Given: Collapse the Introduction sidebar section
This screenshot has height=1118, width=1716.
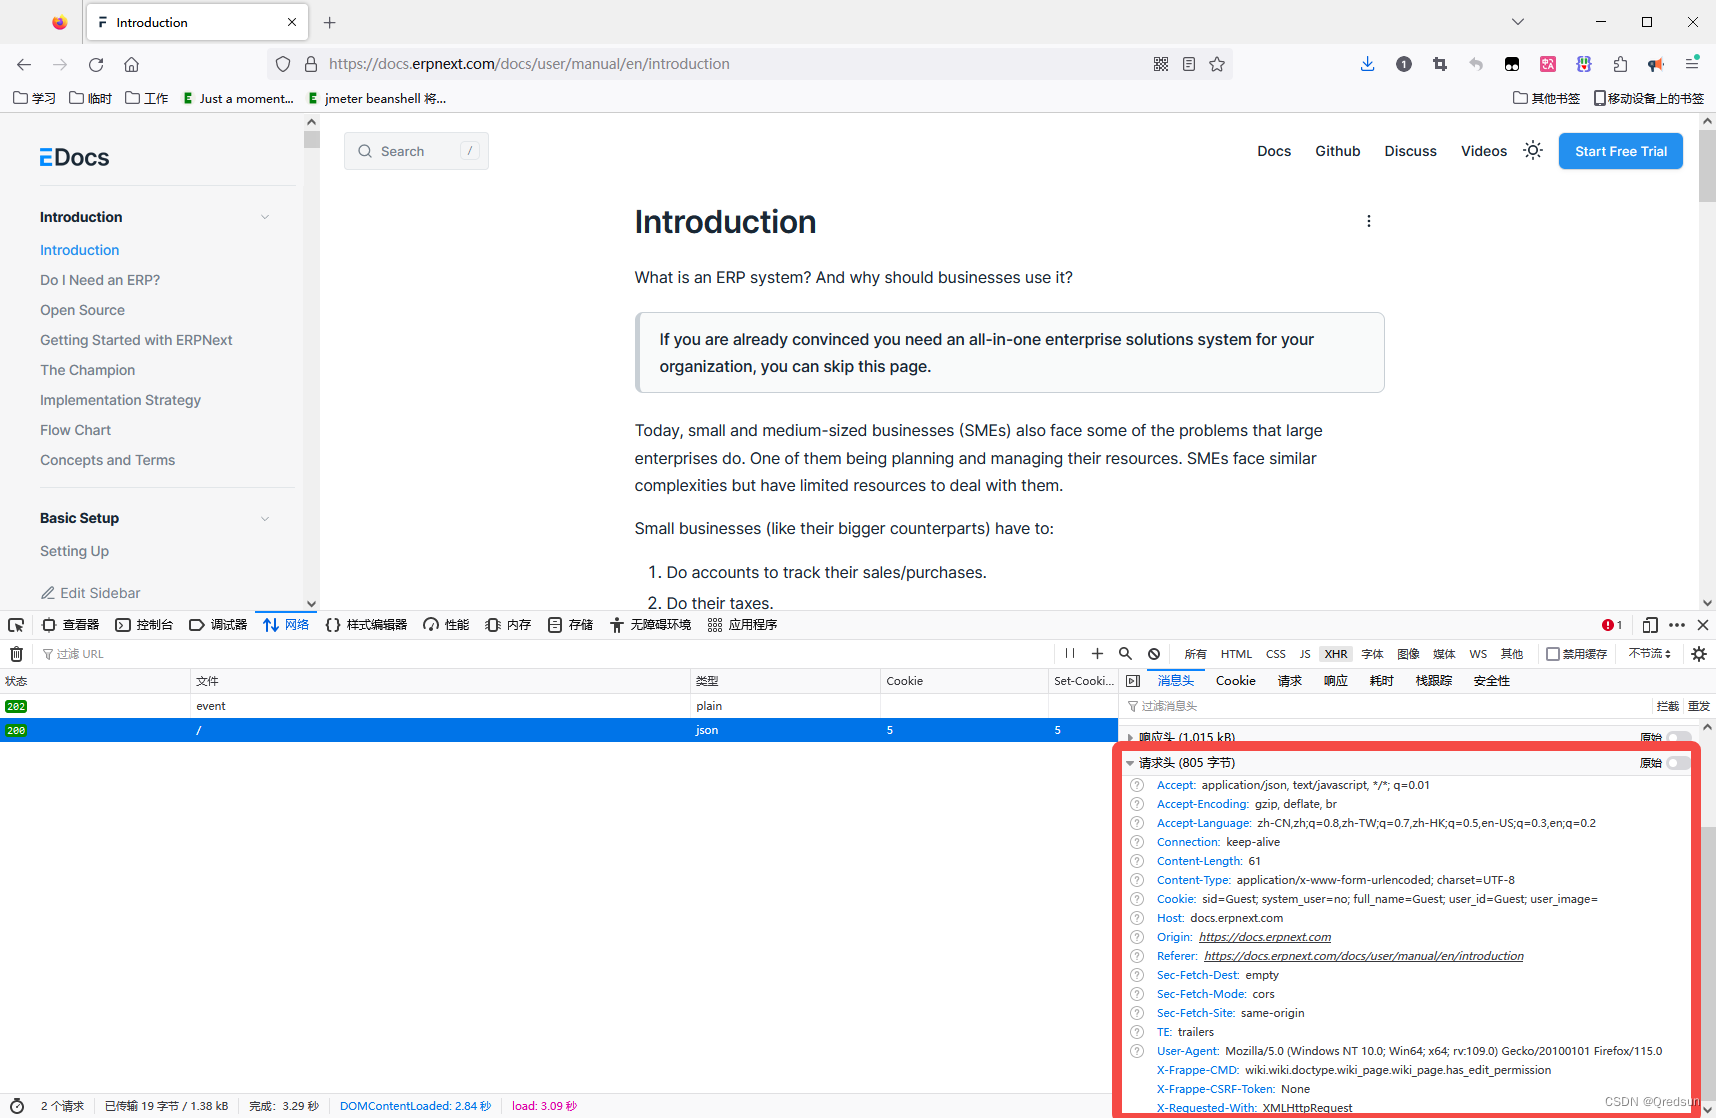Looking at the screenshot, I should pyautogui.click(x=265, y=217).
